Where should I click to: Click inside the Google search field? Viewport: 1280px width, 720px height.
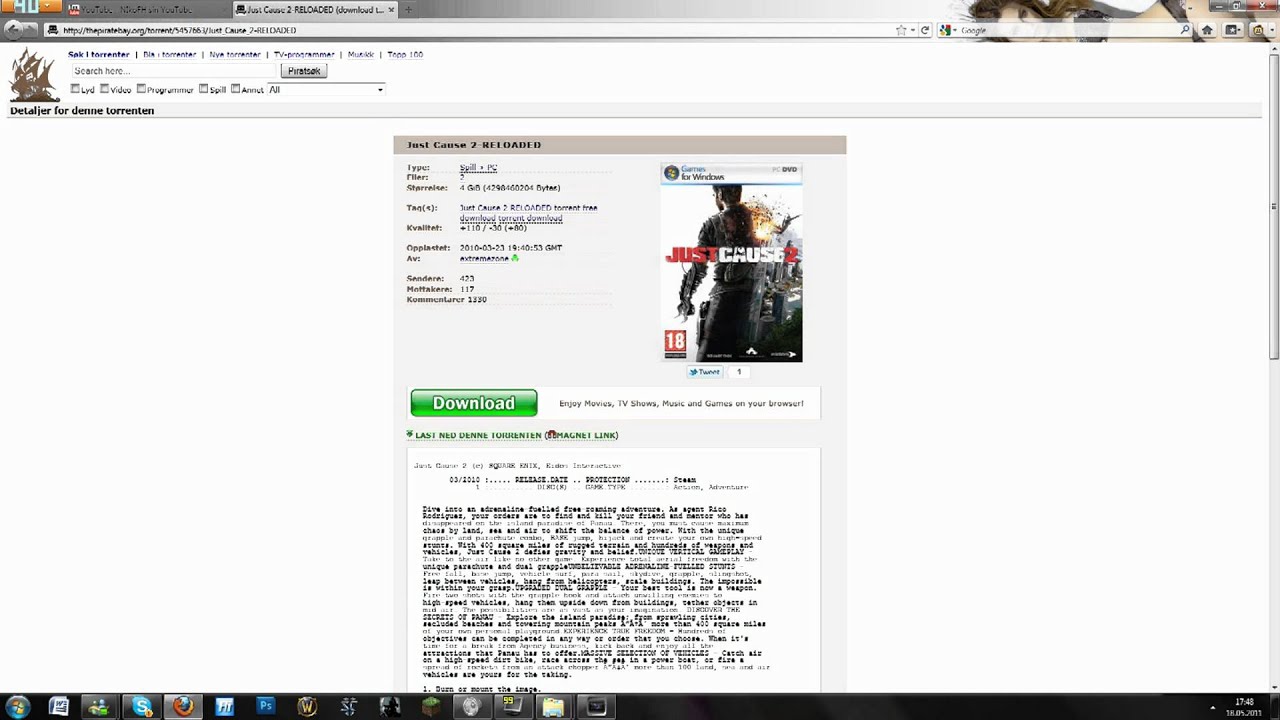[1068, 30]
